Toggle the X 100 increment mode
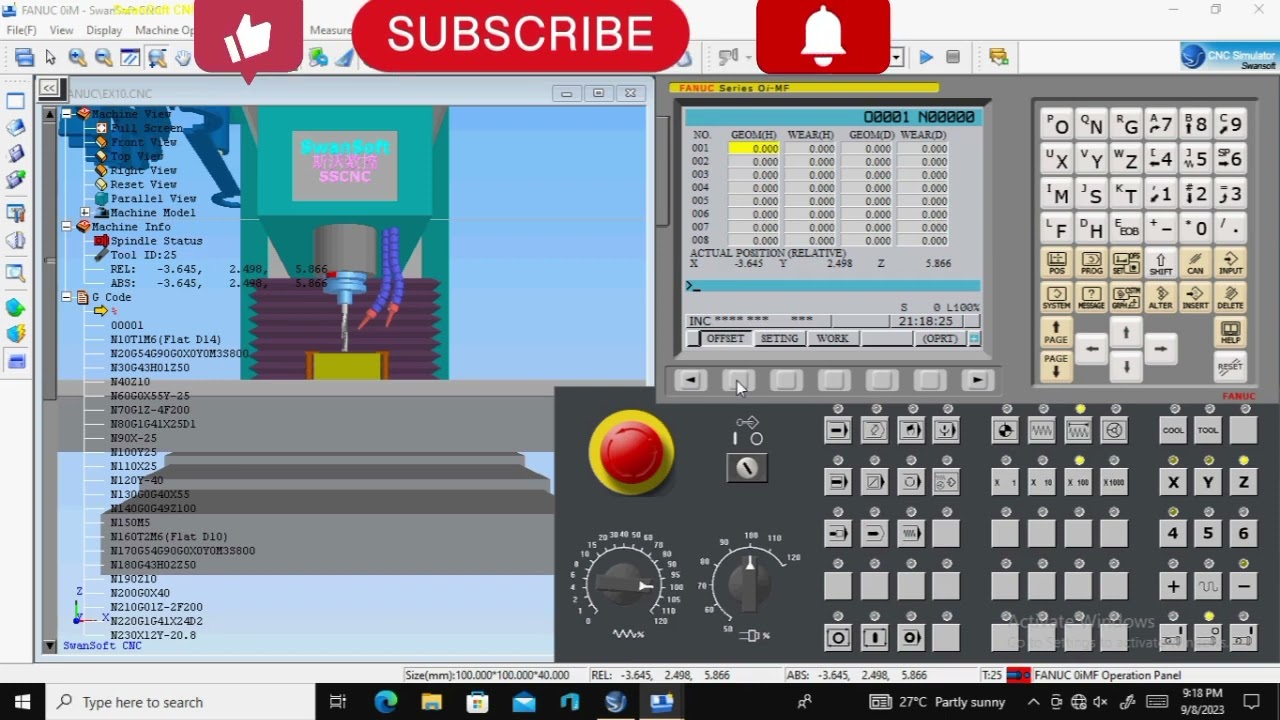Viewport: 1280px width, 720px height. [x=1078, y=482]
